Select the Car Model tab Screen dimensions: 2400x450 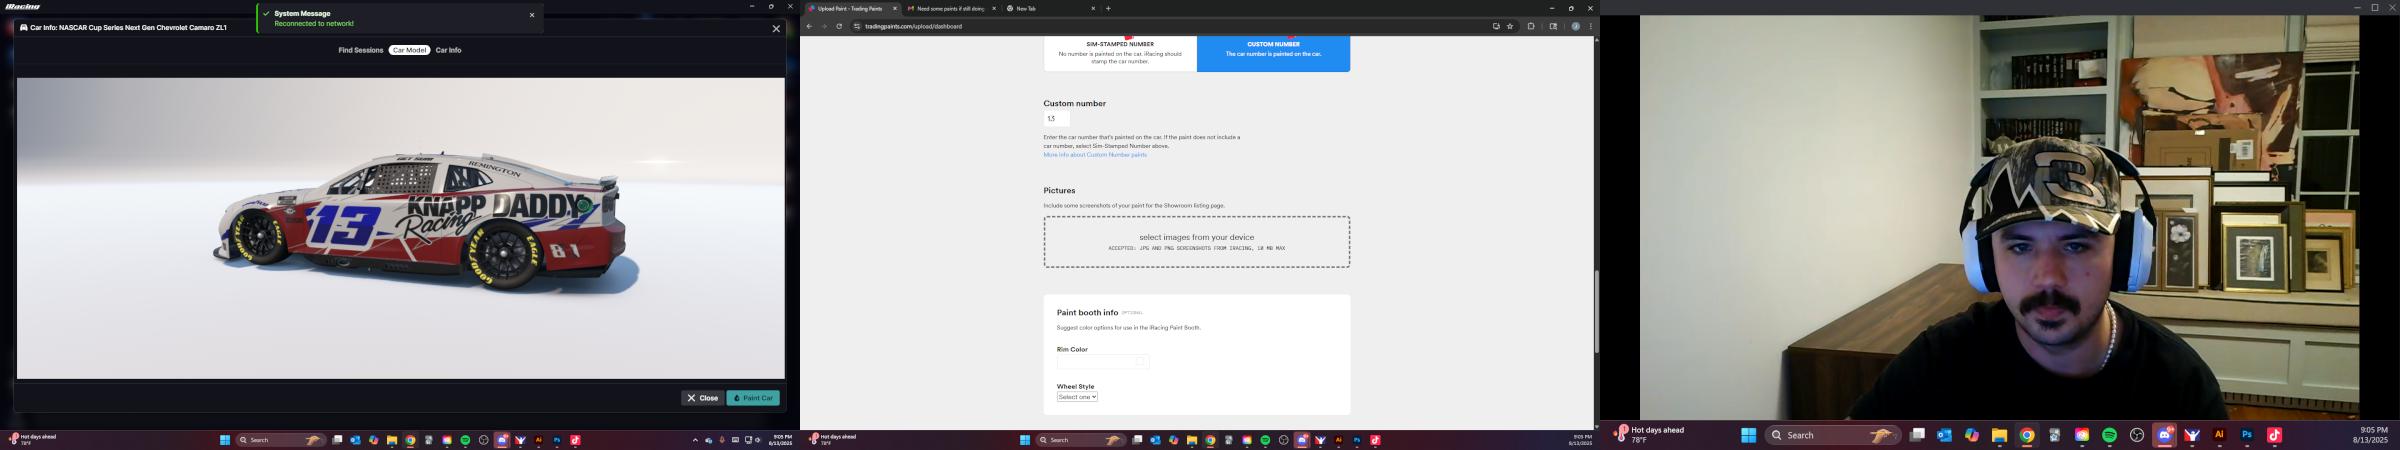click(x=410, y=50)
